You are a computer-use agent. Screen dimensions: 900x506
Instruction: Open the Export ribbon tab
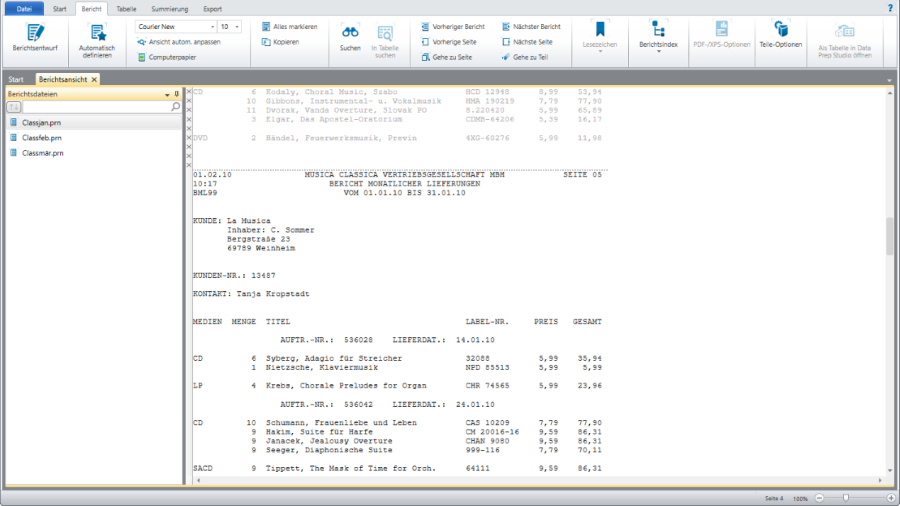click(x=212, y=8)
